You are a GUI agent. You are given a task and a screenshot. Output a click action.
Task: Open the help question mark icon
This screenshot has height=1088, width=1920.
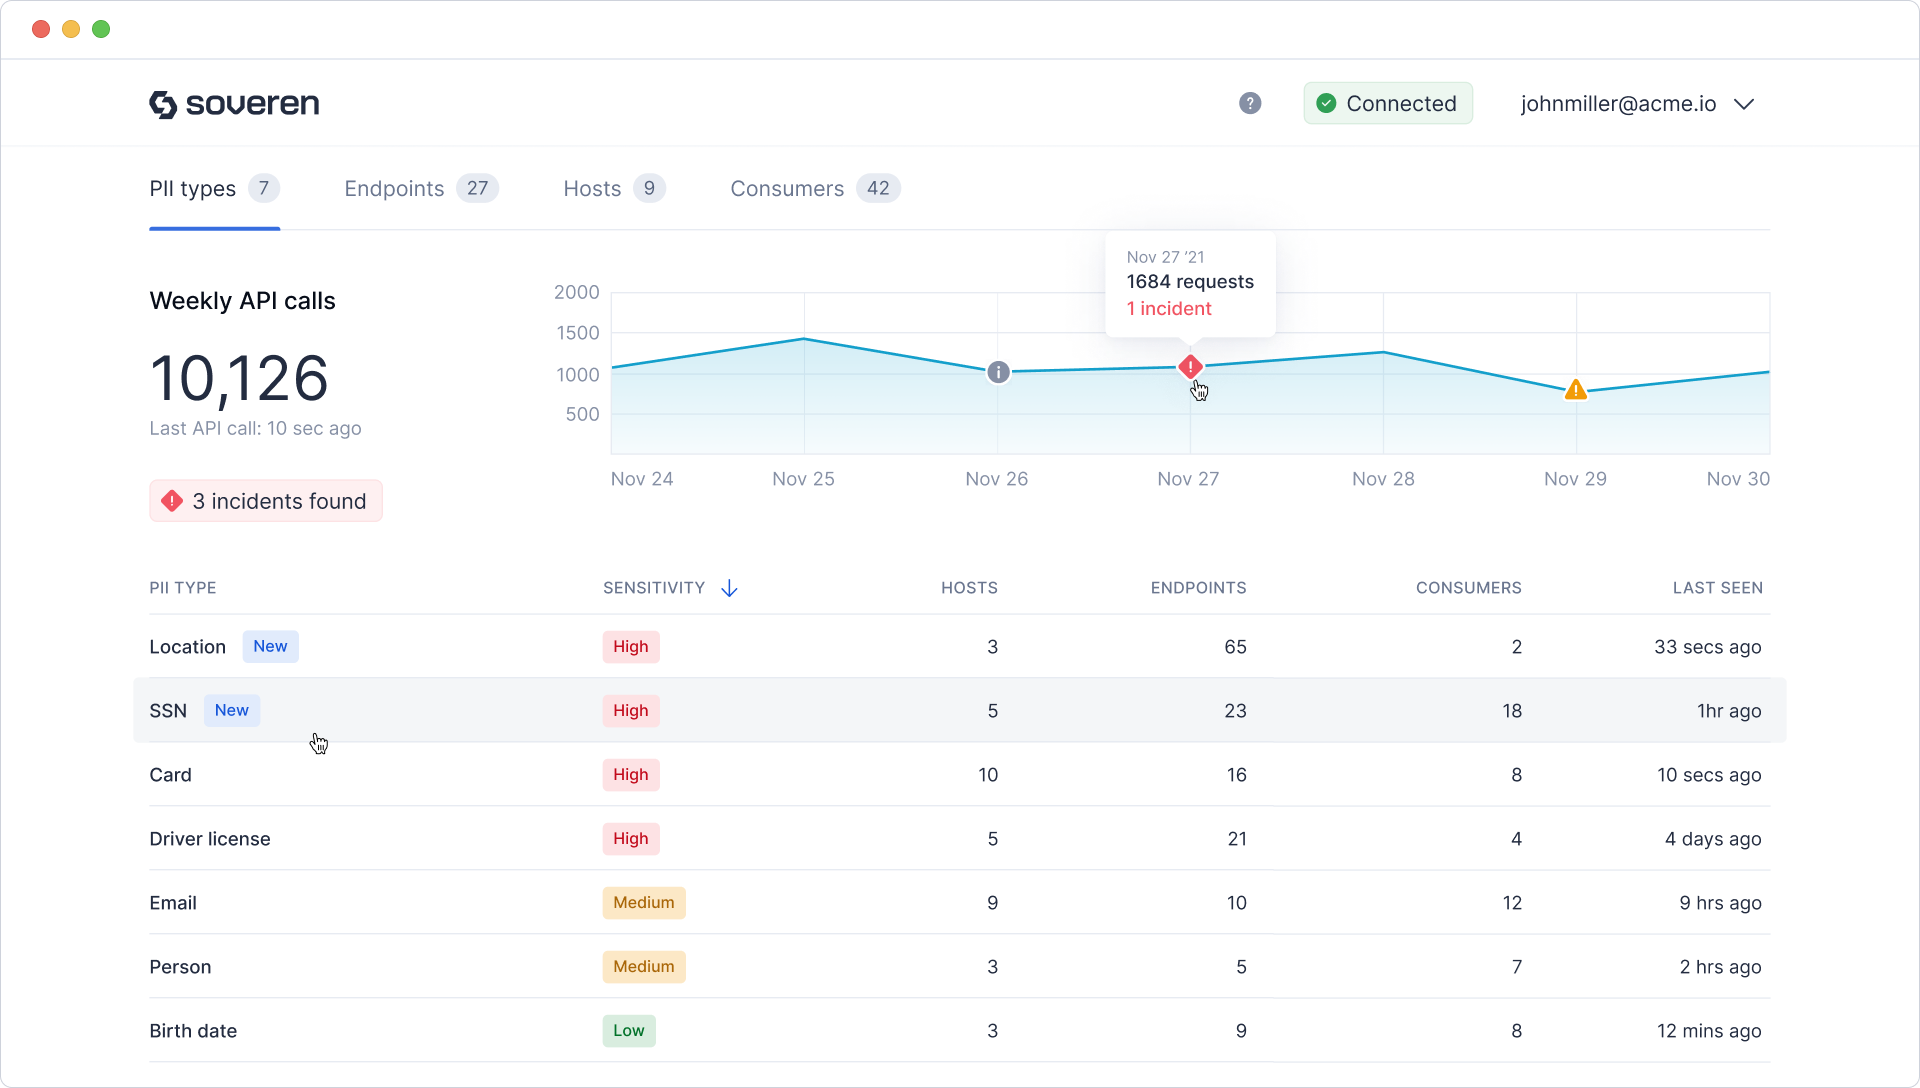[1250, 103]
